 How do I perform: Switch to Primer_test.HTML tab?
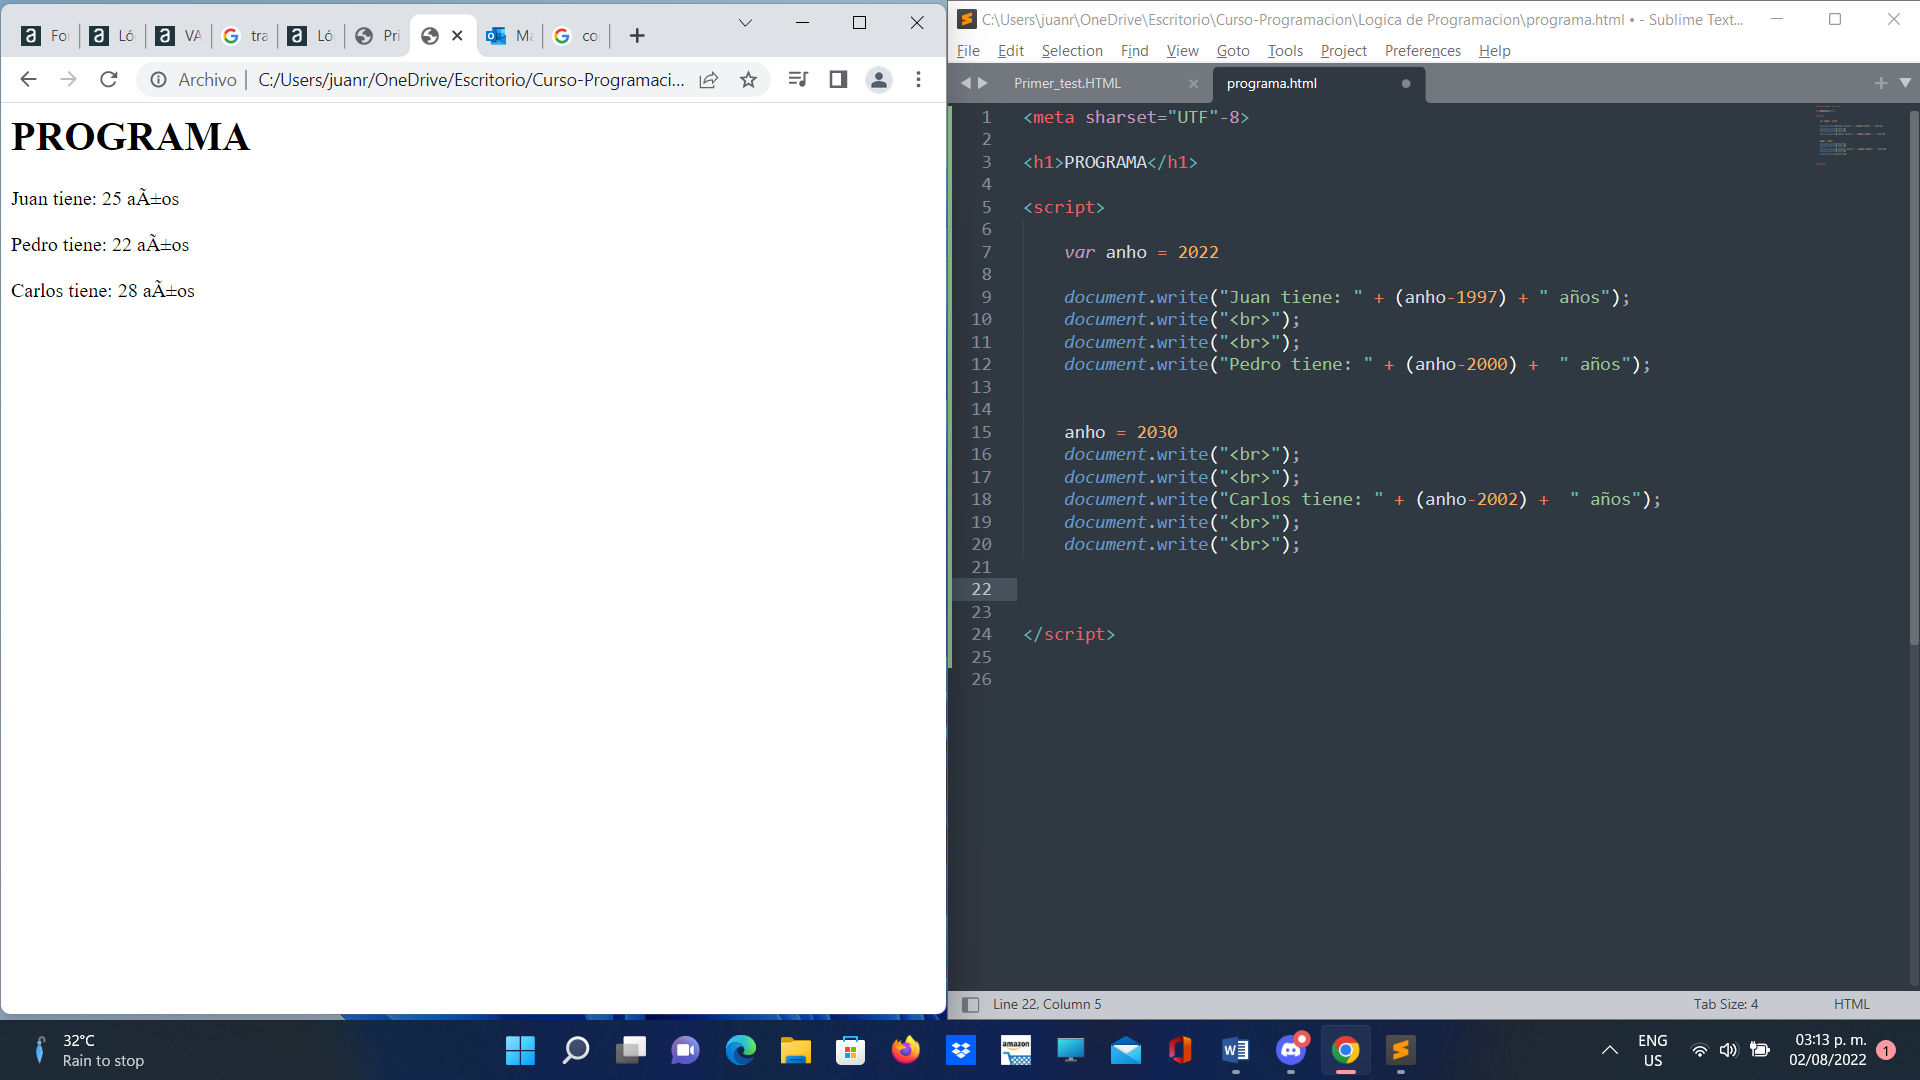pyautogui.click(x=1067, y=83)
